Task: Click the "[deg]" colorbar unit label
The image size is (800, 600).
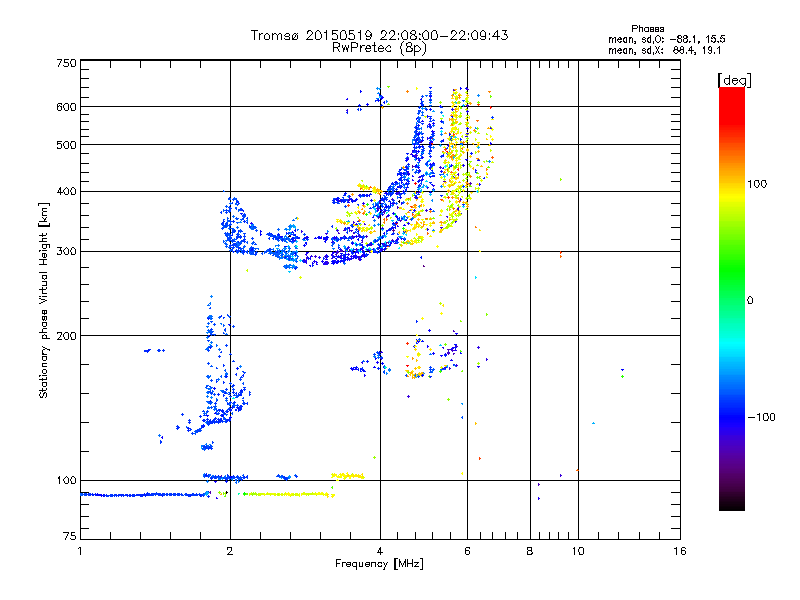Action: [734, 80]
